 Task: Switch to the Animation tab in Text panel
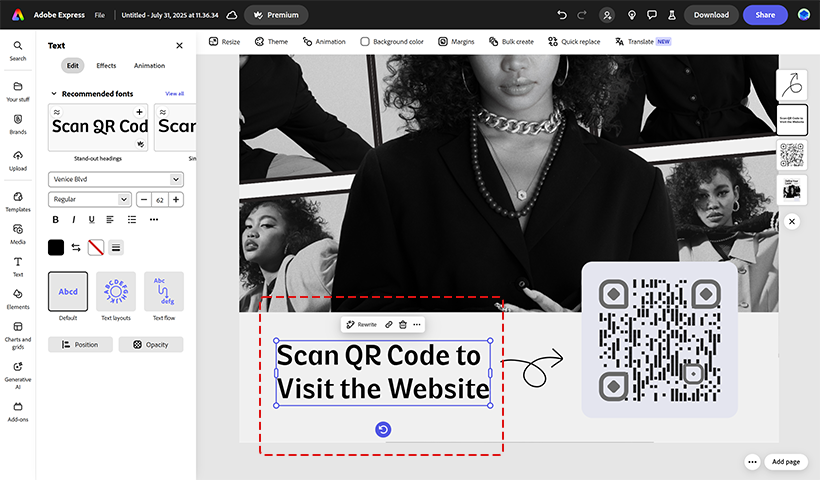coord(149,65)
